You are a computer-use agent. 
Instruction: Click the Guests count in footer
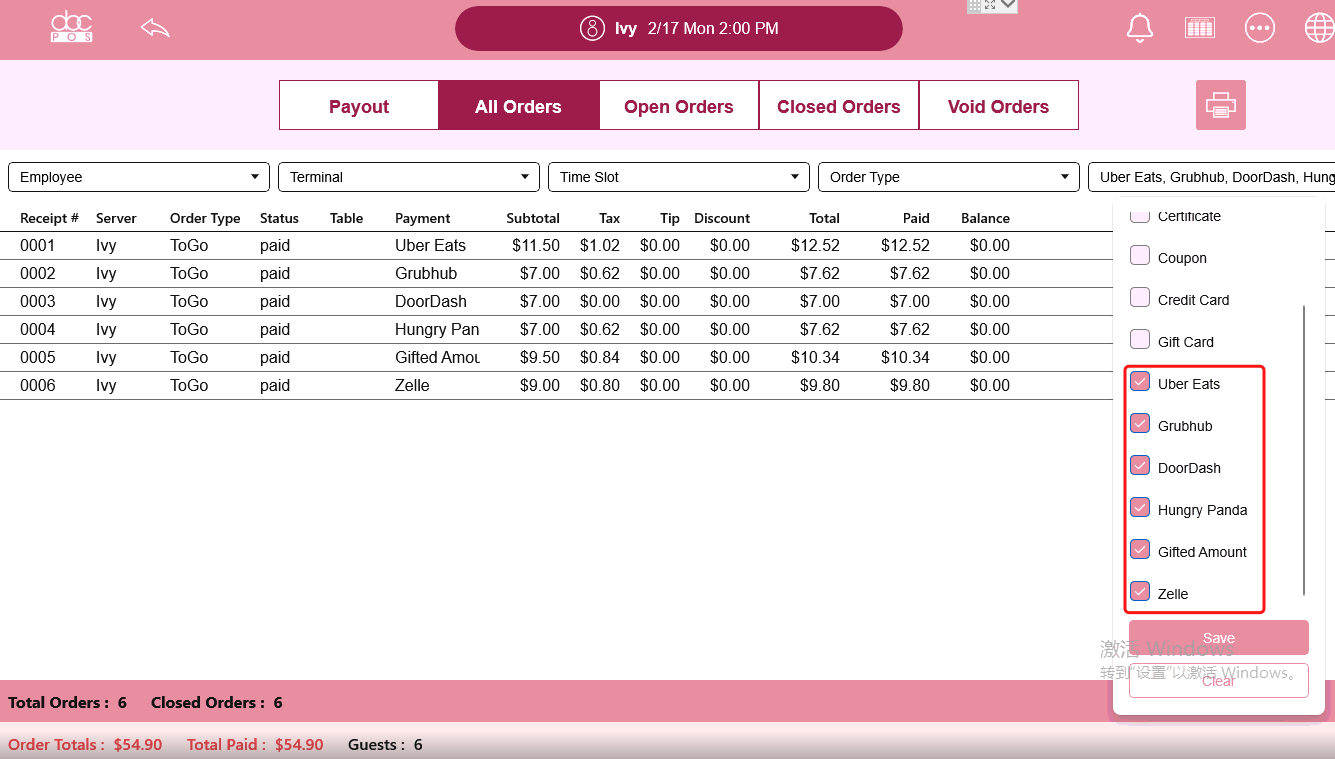[385, 744]
